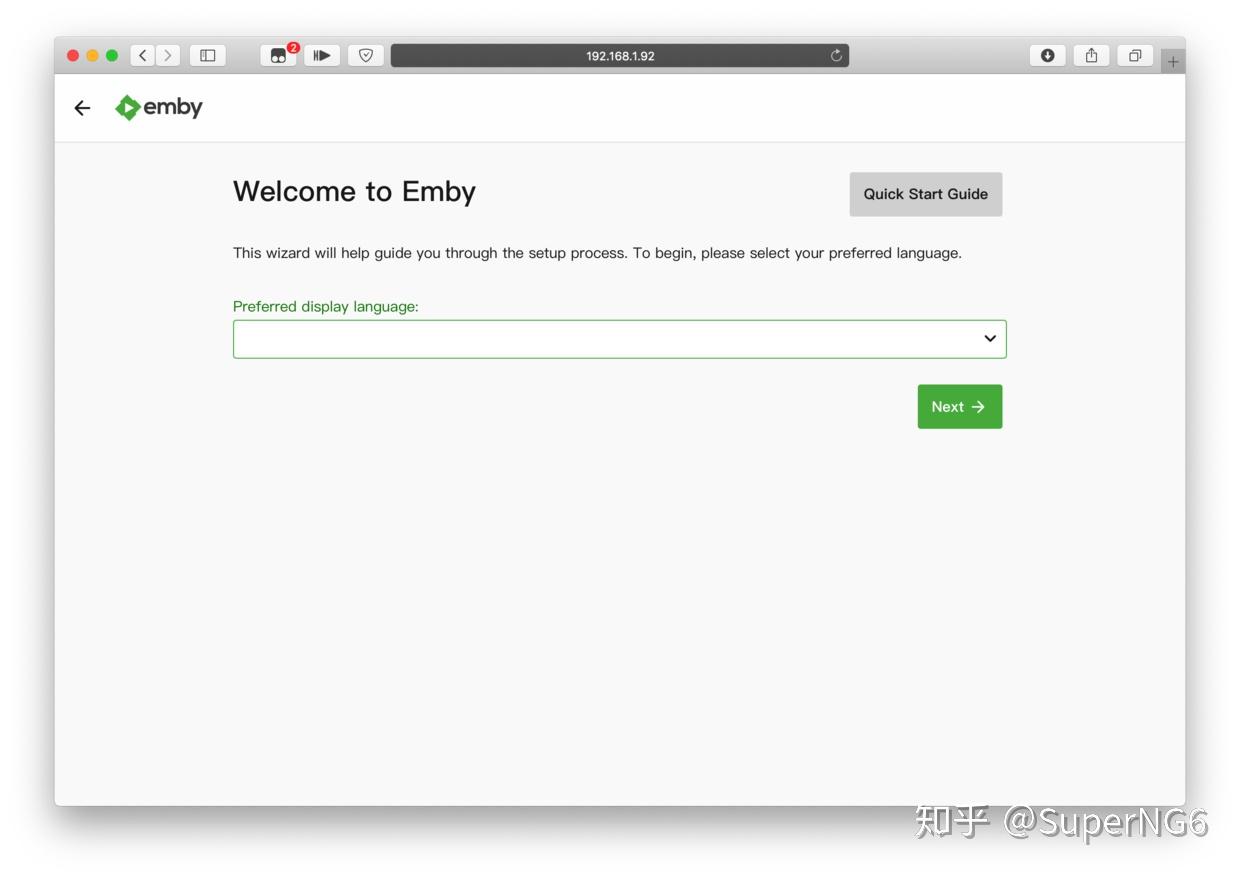Image resolution: width=1240 pixels, height=878 pixels.
Task: Open a new tab with the plus icon
Action: coord(1172,60)
